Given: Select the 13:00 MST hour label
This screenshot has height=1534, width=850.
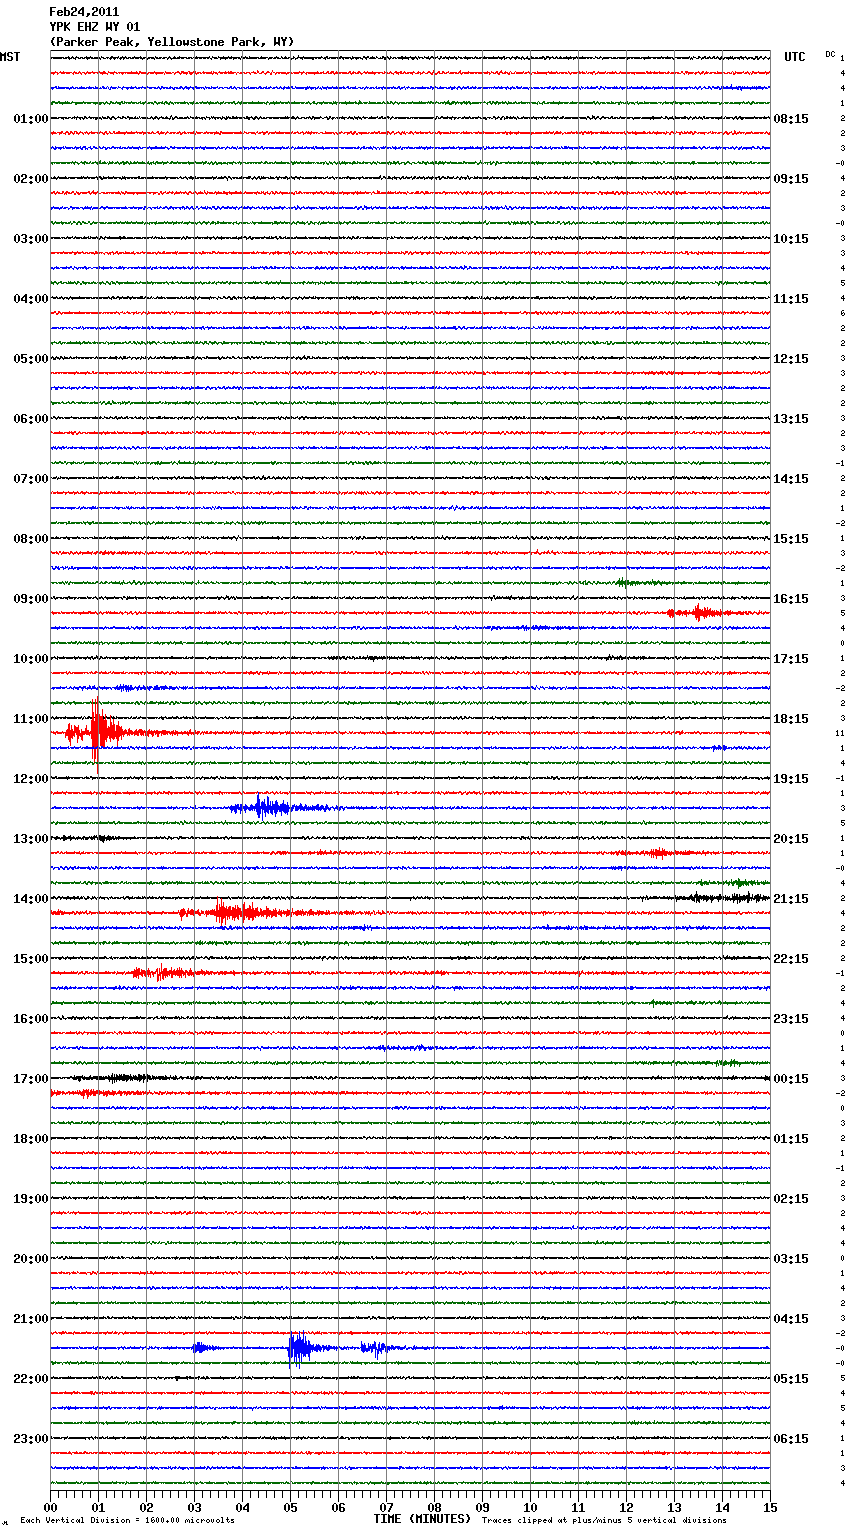Looking at the screenshot, I should [30, 839].
